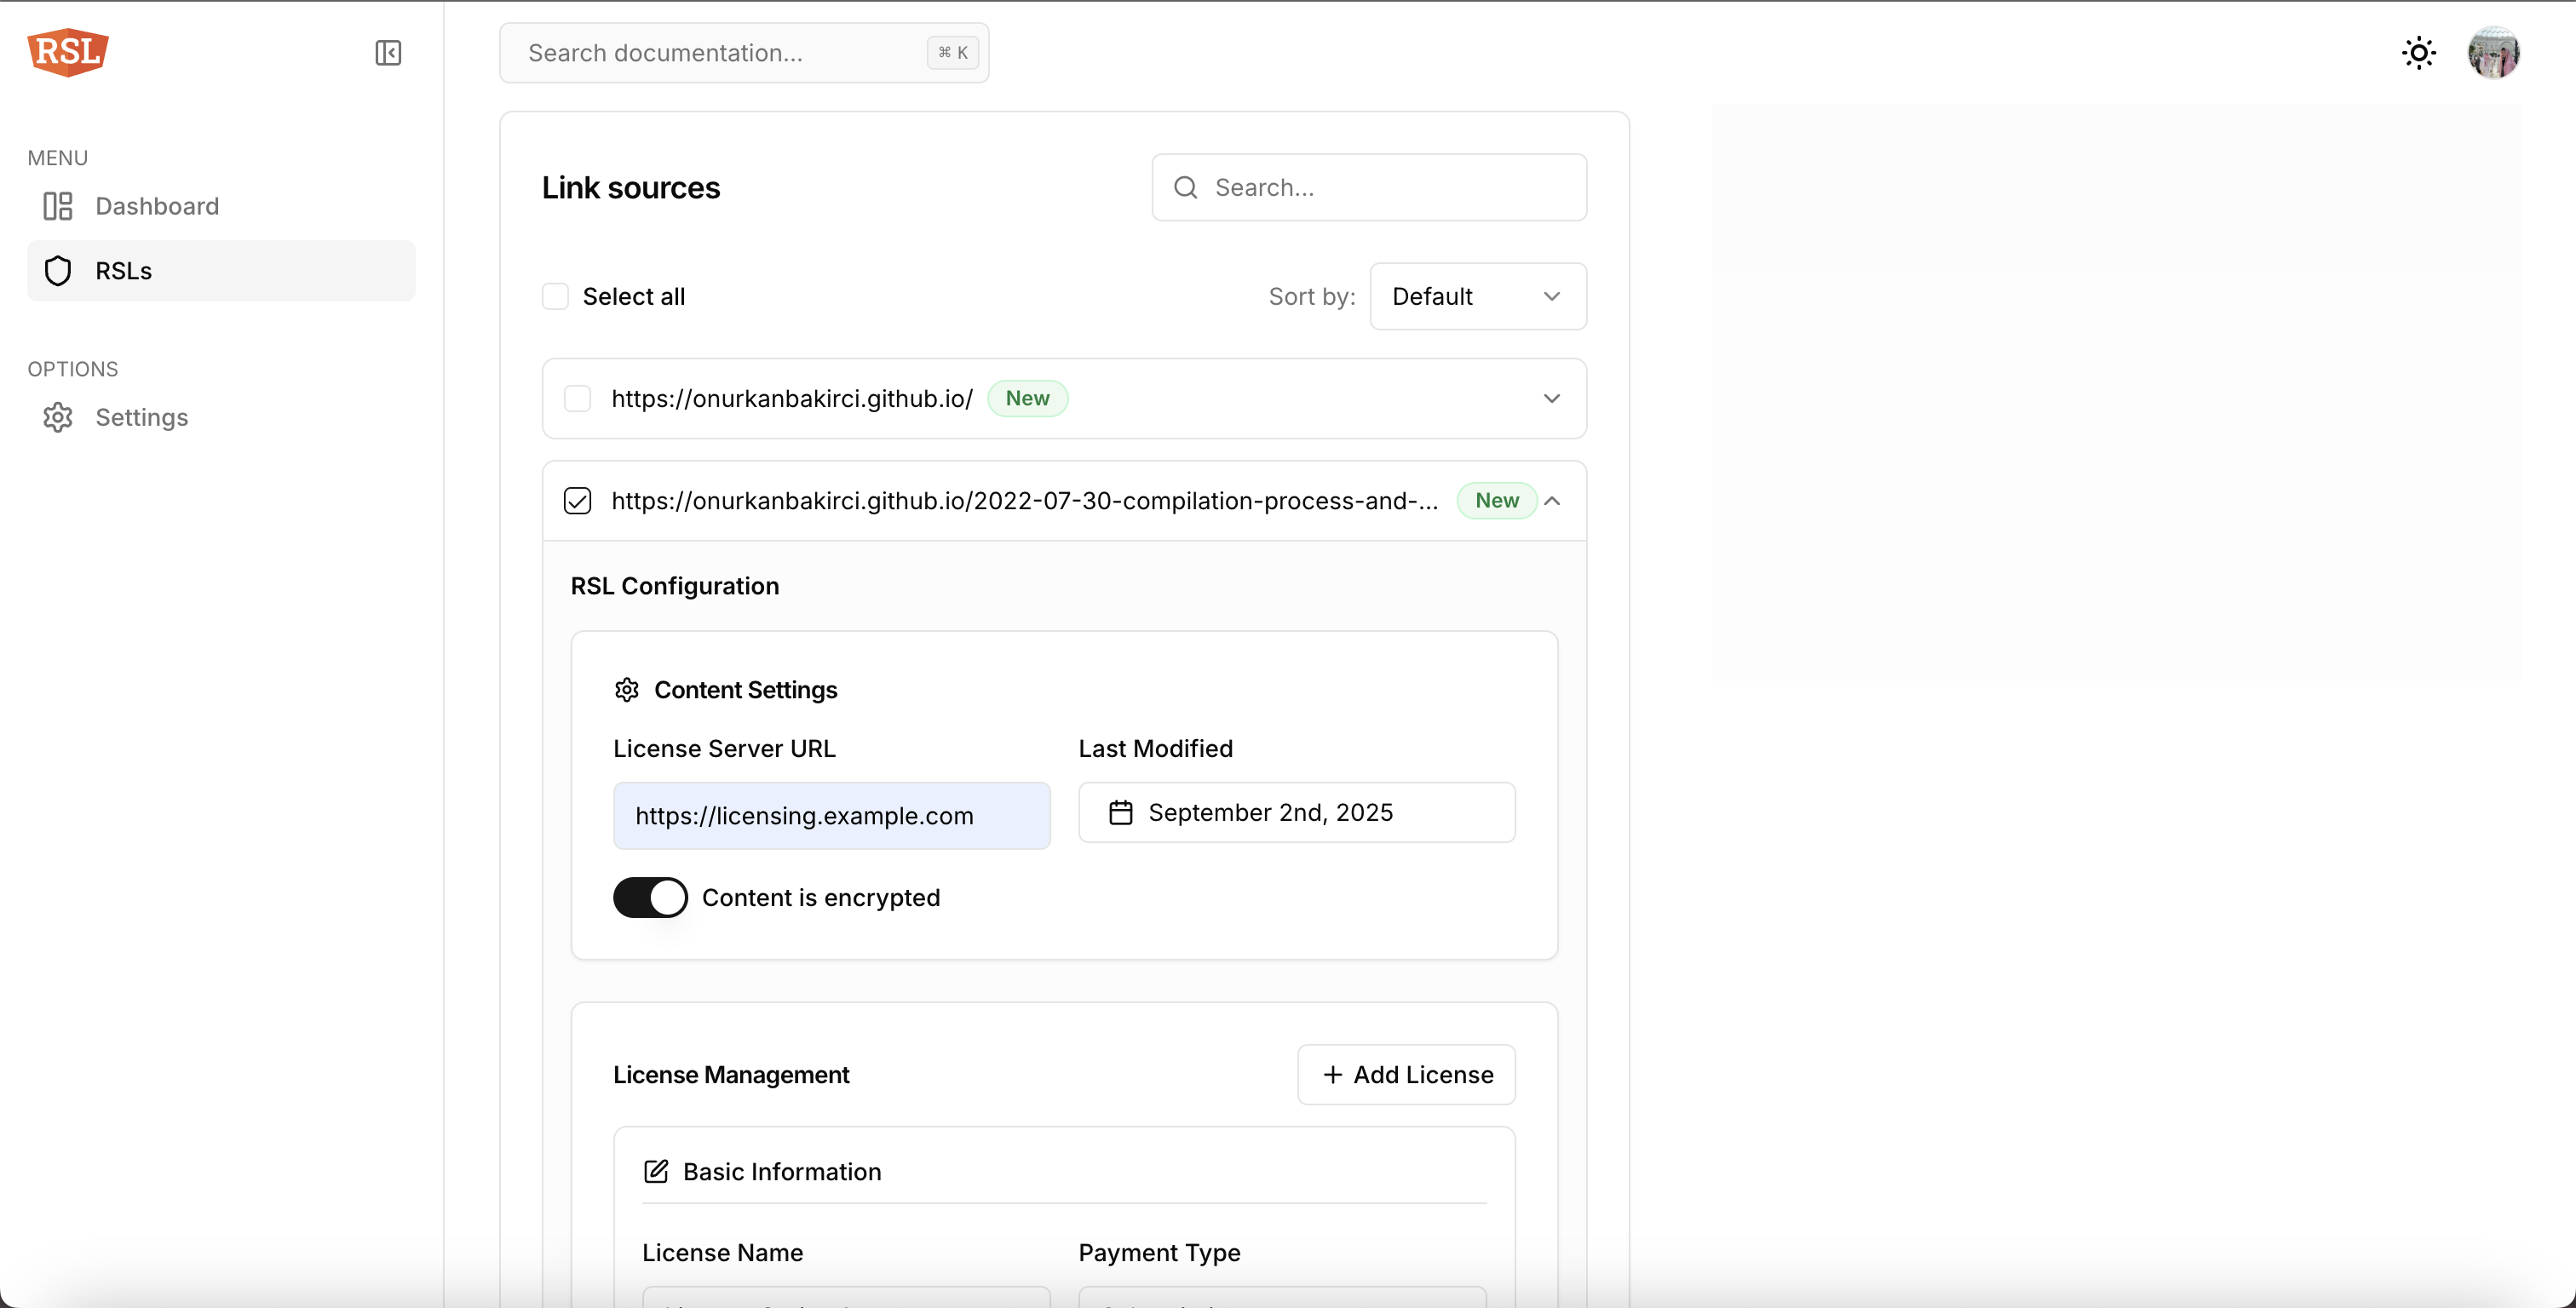Click the RSL logo
Screen dimensions: 2576x1308
pos(68,52)
